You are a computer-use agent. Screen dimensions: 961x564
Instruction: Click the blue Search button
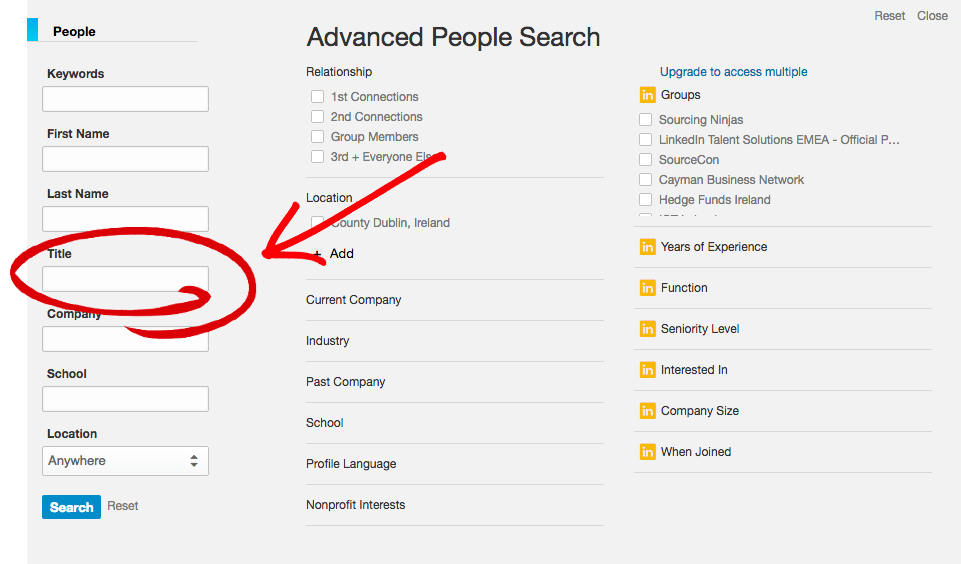[71, 507]
